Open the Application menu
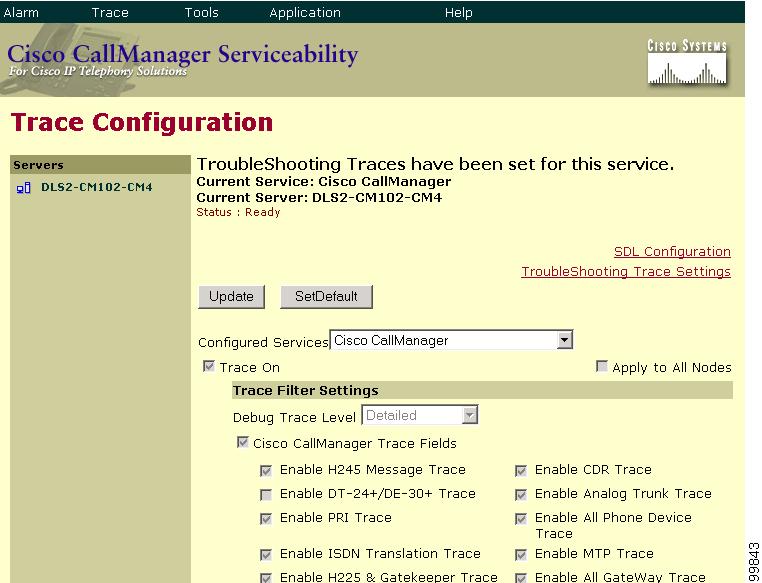 [x=305, y=12]
